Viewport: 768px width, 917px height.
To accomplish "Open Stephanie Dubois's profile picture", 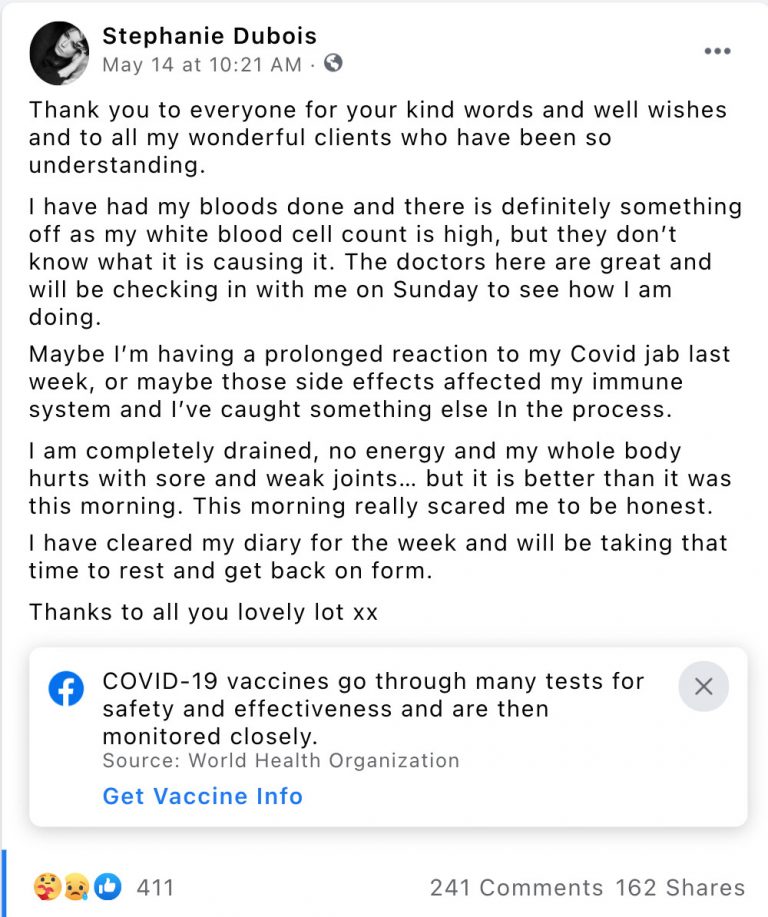I will click(x=60, y=53).
